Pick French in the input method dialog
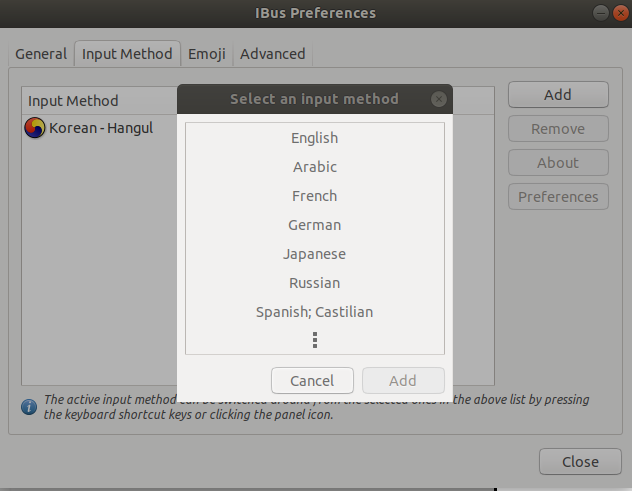Viewport: 632px width, 491px height. [x=315, y=196]
